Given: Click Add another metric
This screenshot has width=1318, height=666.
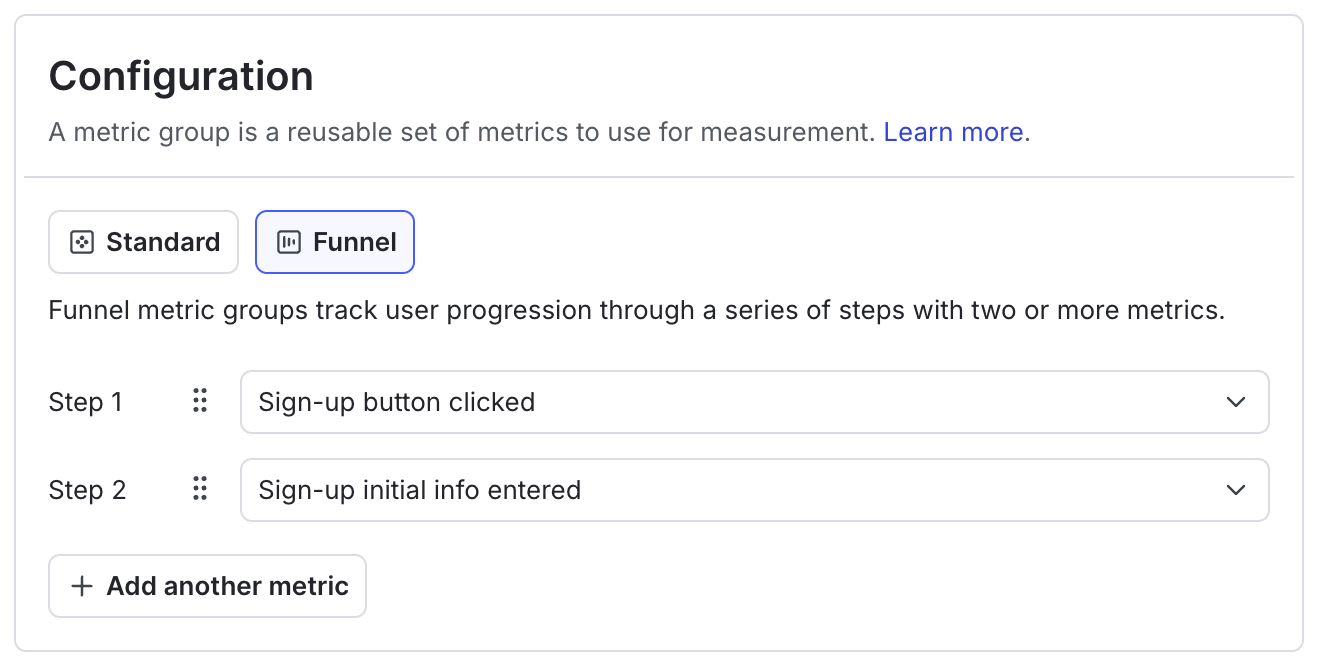Looking at the screenshot, I should pos(207,586).
